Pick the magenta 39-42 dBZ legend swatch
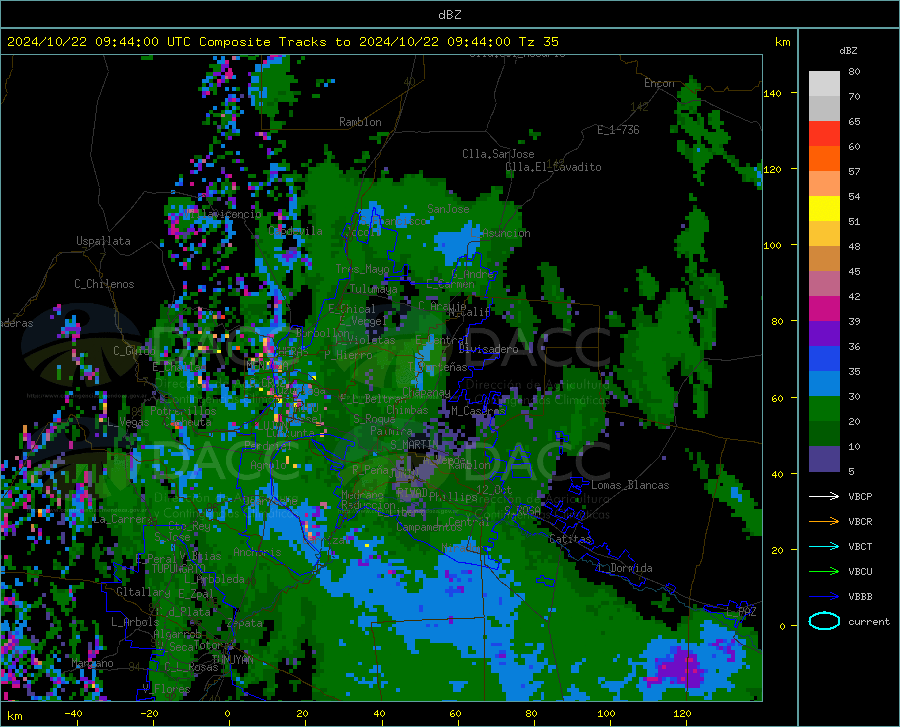 tap(824, 309)
